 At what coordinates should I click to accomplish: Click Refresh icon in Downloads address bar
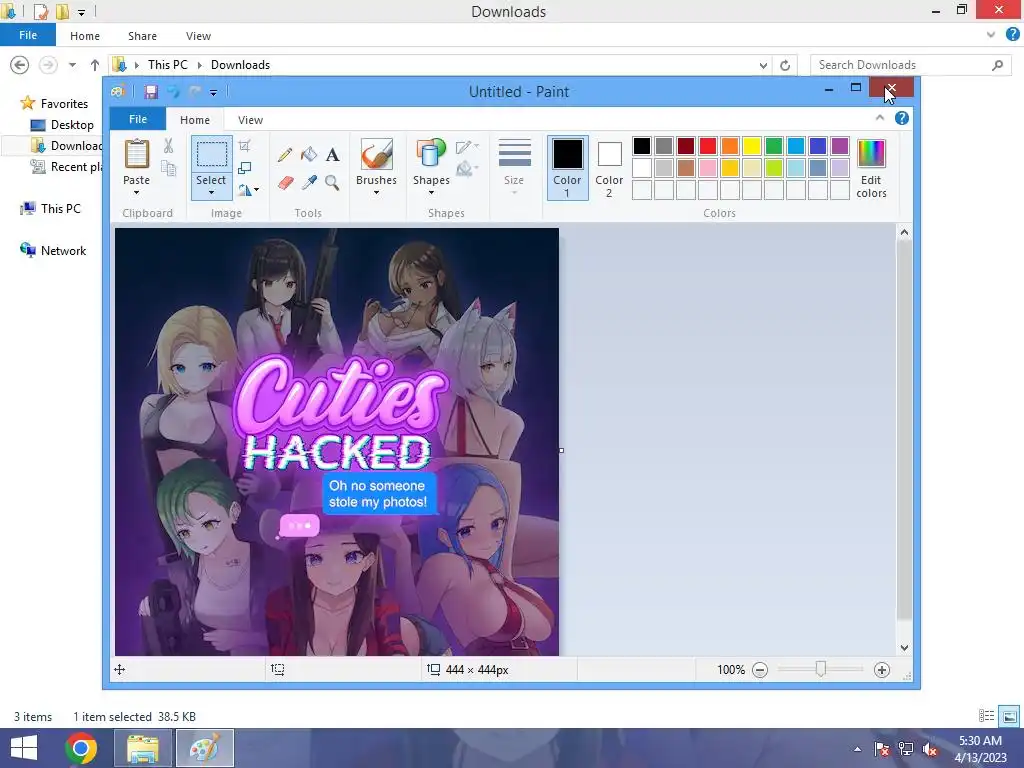pos(785,65)
